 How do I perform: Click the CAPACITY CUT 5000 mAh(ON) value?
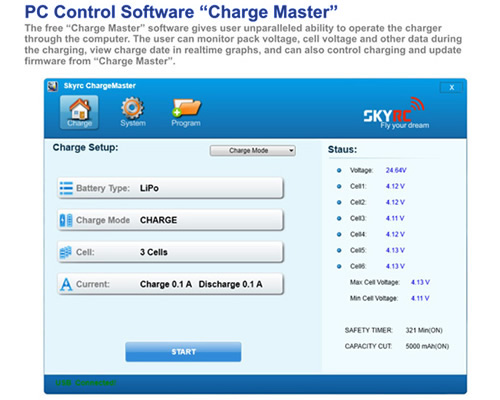427,346
